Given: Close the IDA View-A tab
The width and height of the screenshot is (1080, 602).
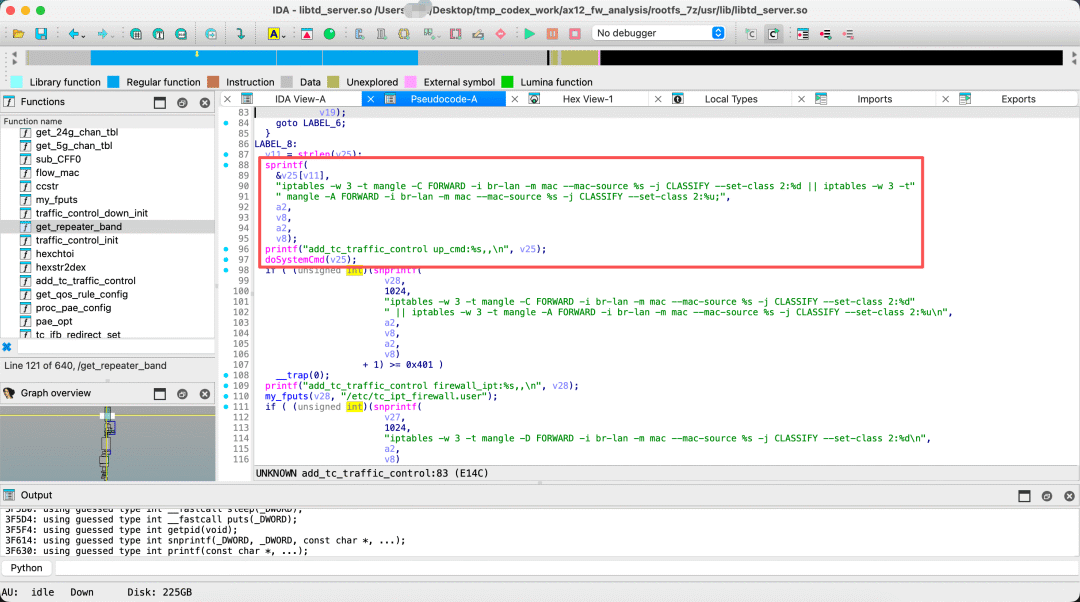Looking at the screenshot, I should 227,99.
